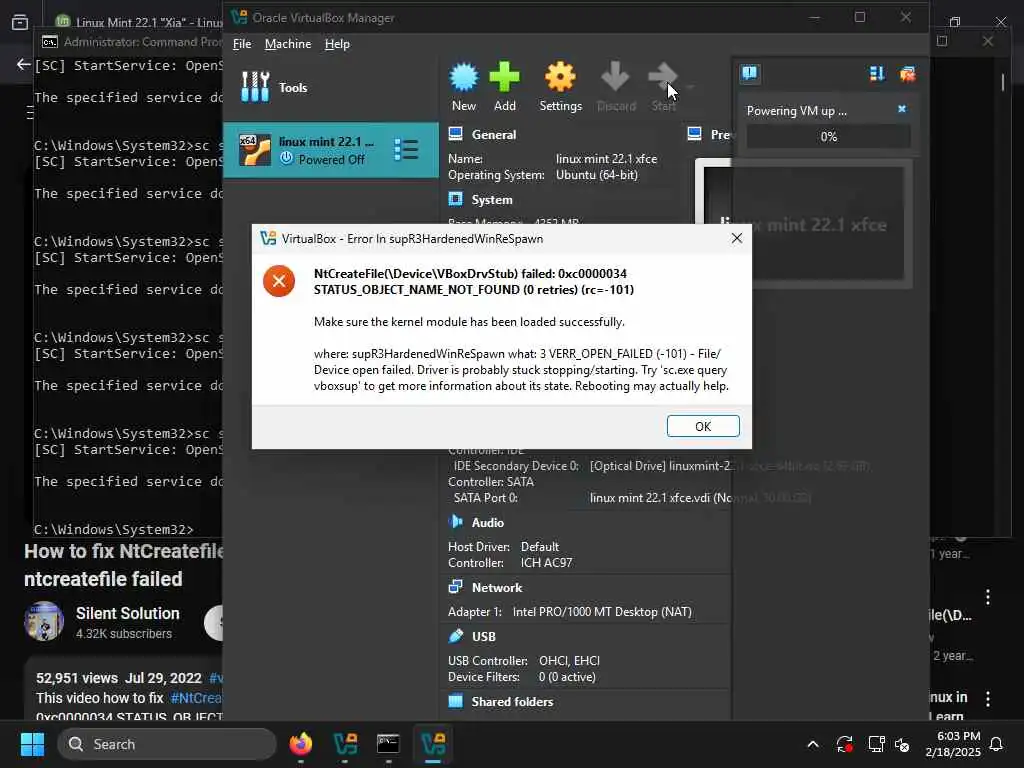Click the Audio speaker icon
This screenshot has height=768, width=1024.
[x=456, y=522]
